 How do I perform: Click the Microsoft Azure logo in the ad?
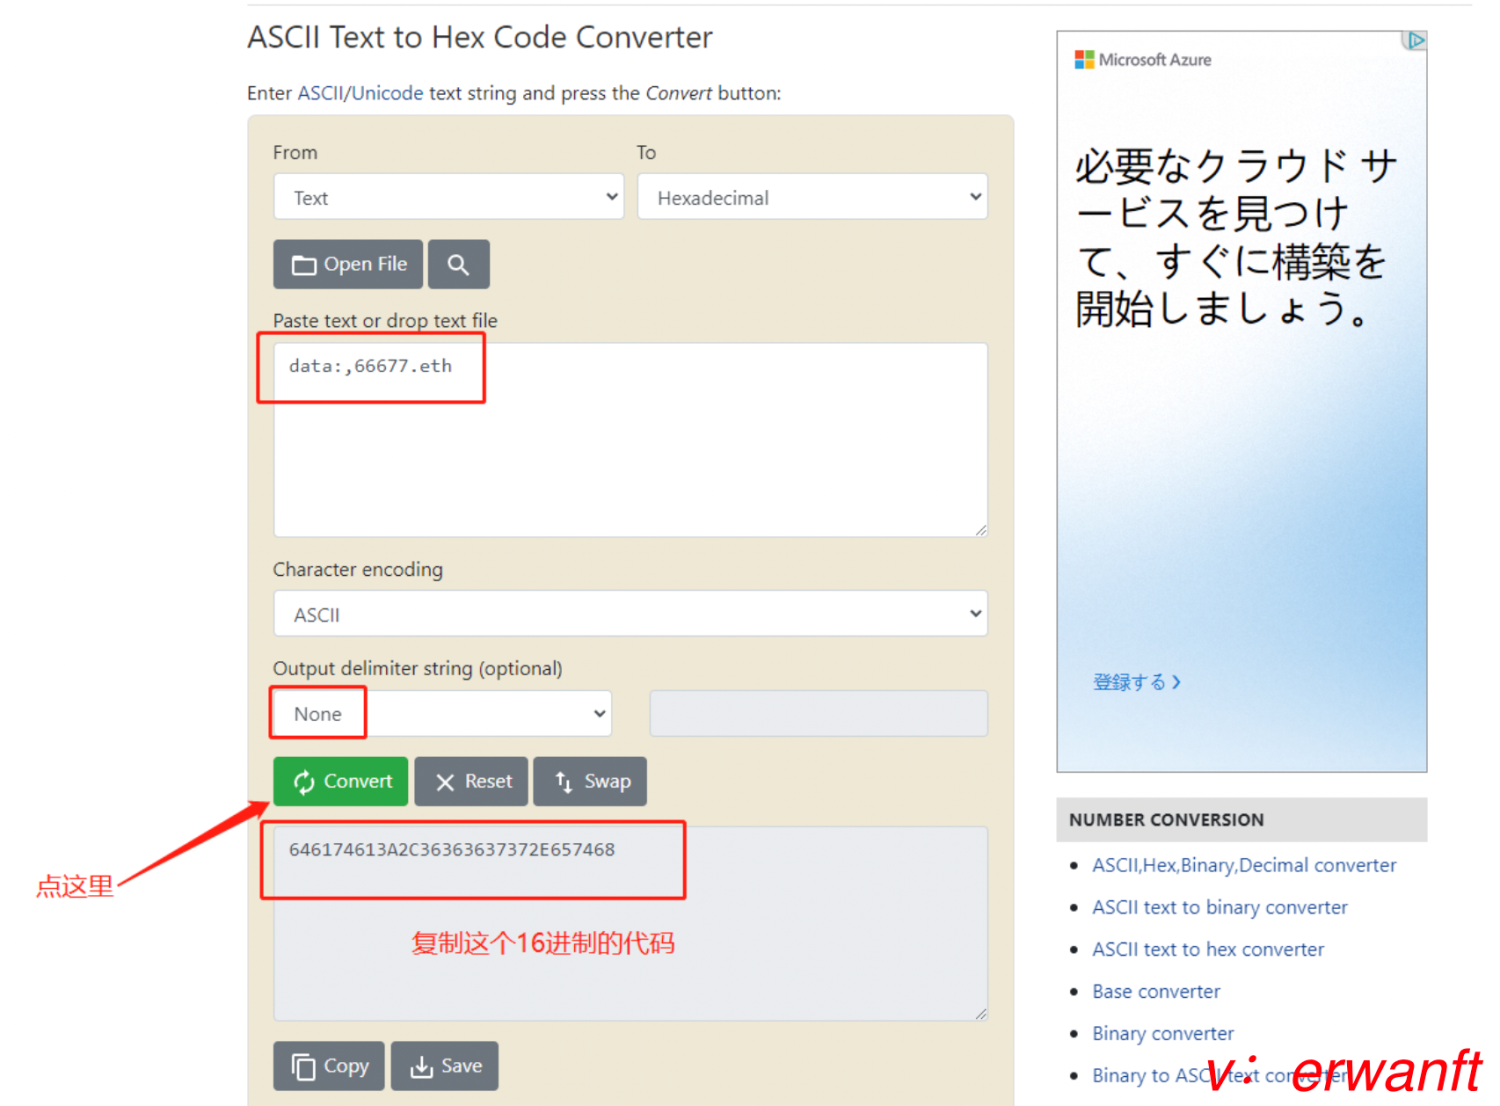click(1143, 60)
